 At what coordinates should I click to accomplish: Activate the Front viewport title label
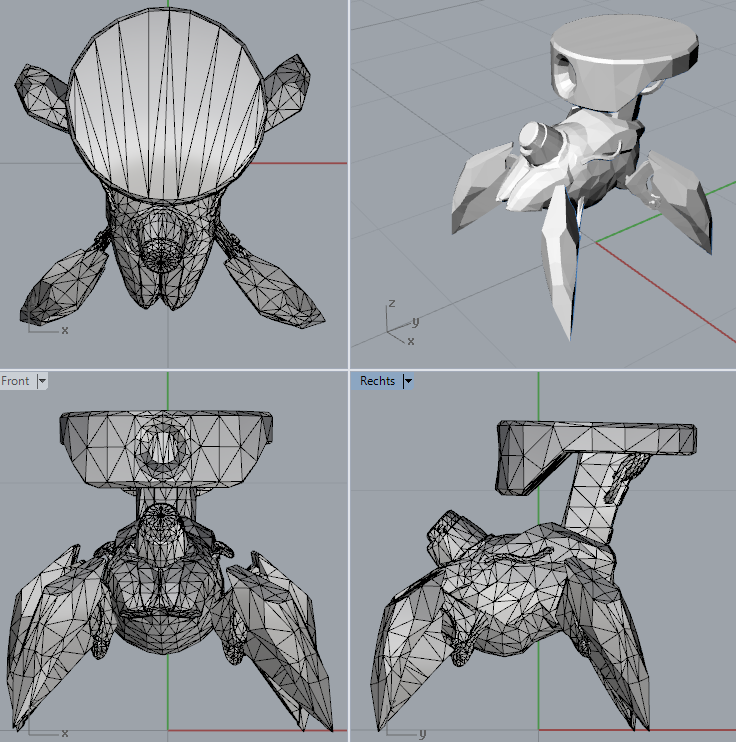(x=16, y=381)
